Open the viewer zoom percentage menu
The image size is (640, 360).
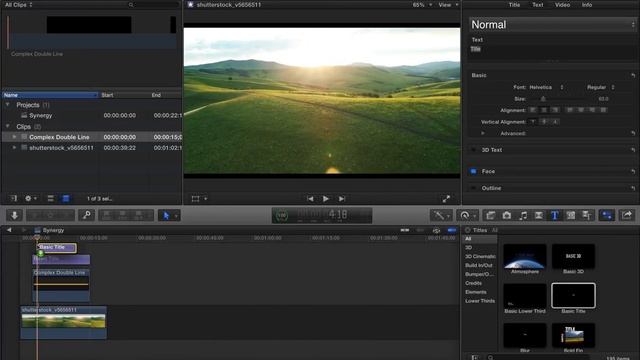422,5
